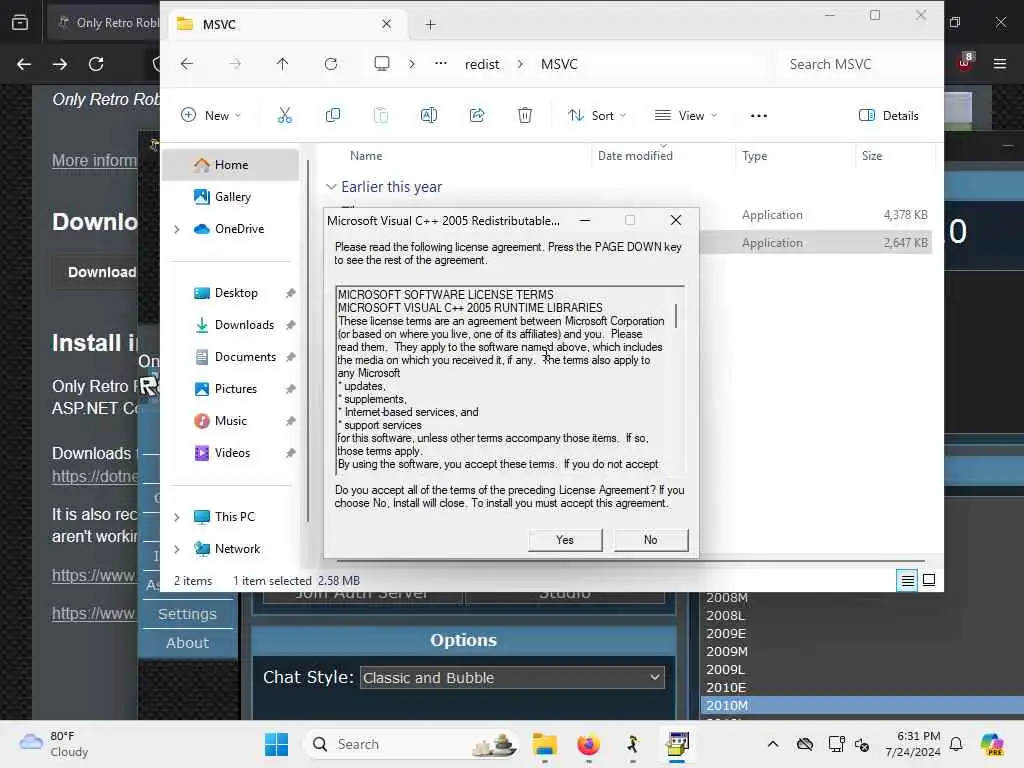Show hidden system tray icons
1024x768 pixels.
pos(773,744)
